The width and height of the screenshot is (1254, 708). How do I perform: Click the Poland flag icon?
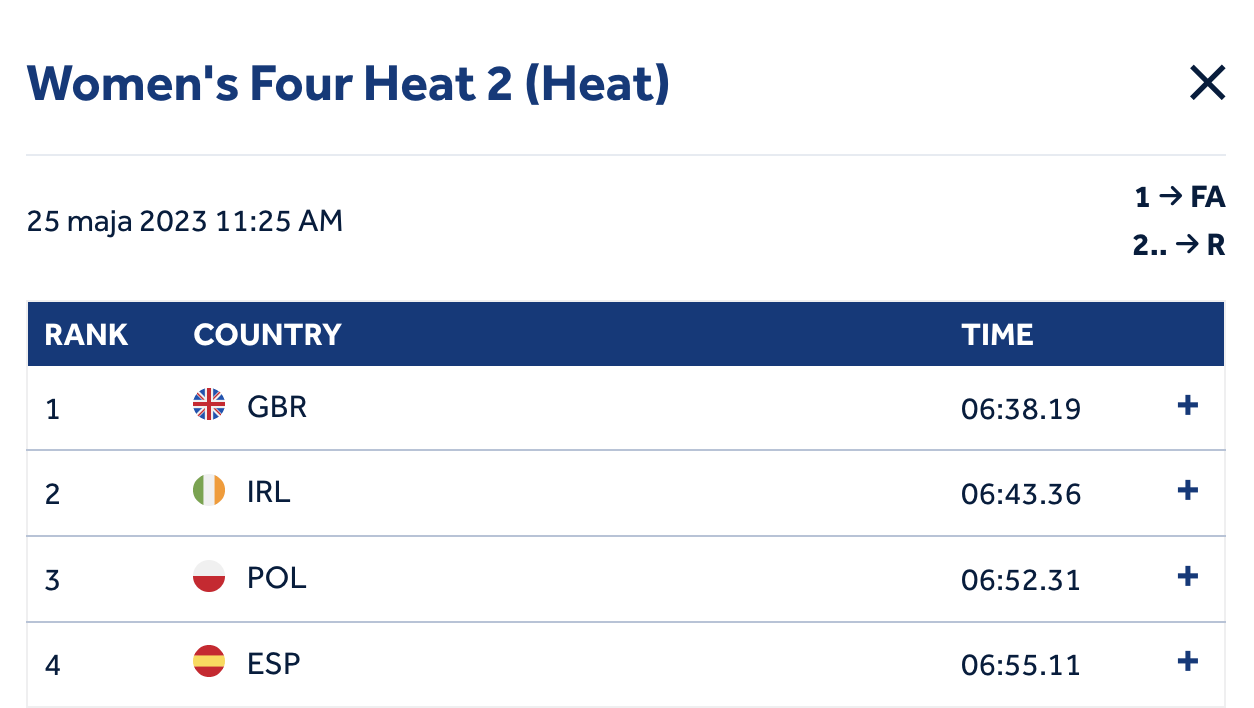[x=209, y=577]
